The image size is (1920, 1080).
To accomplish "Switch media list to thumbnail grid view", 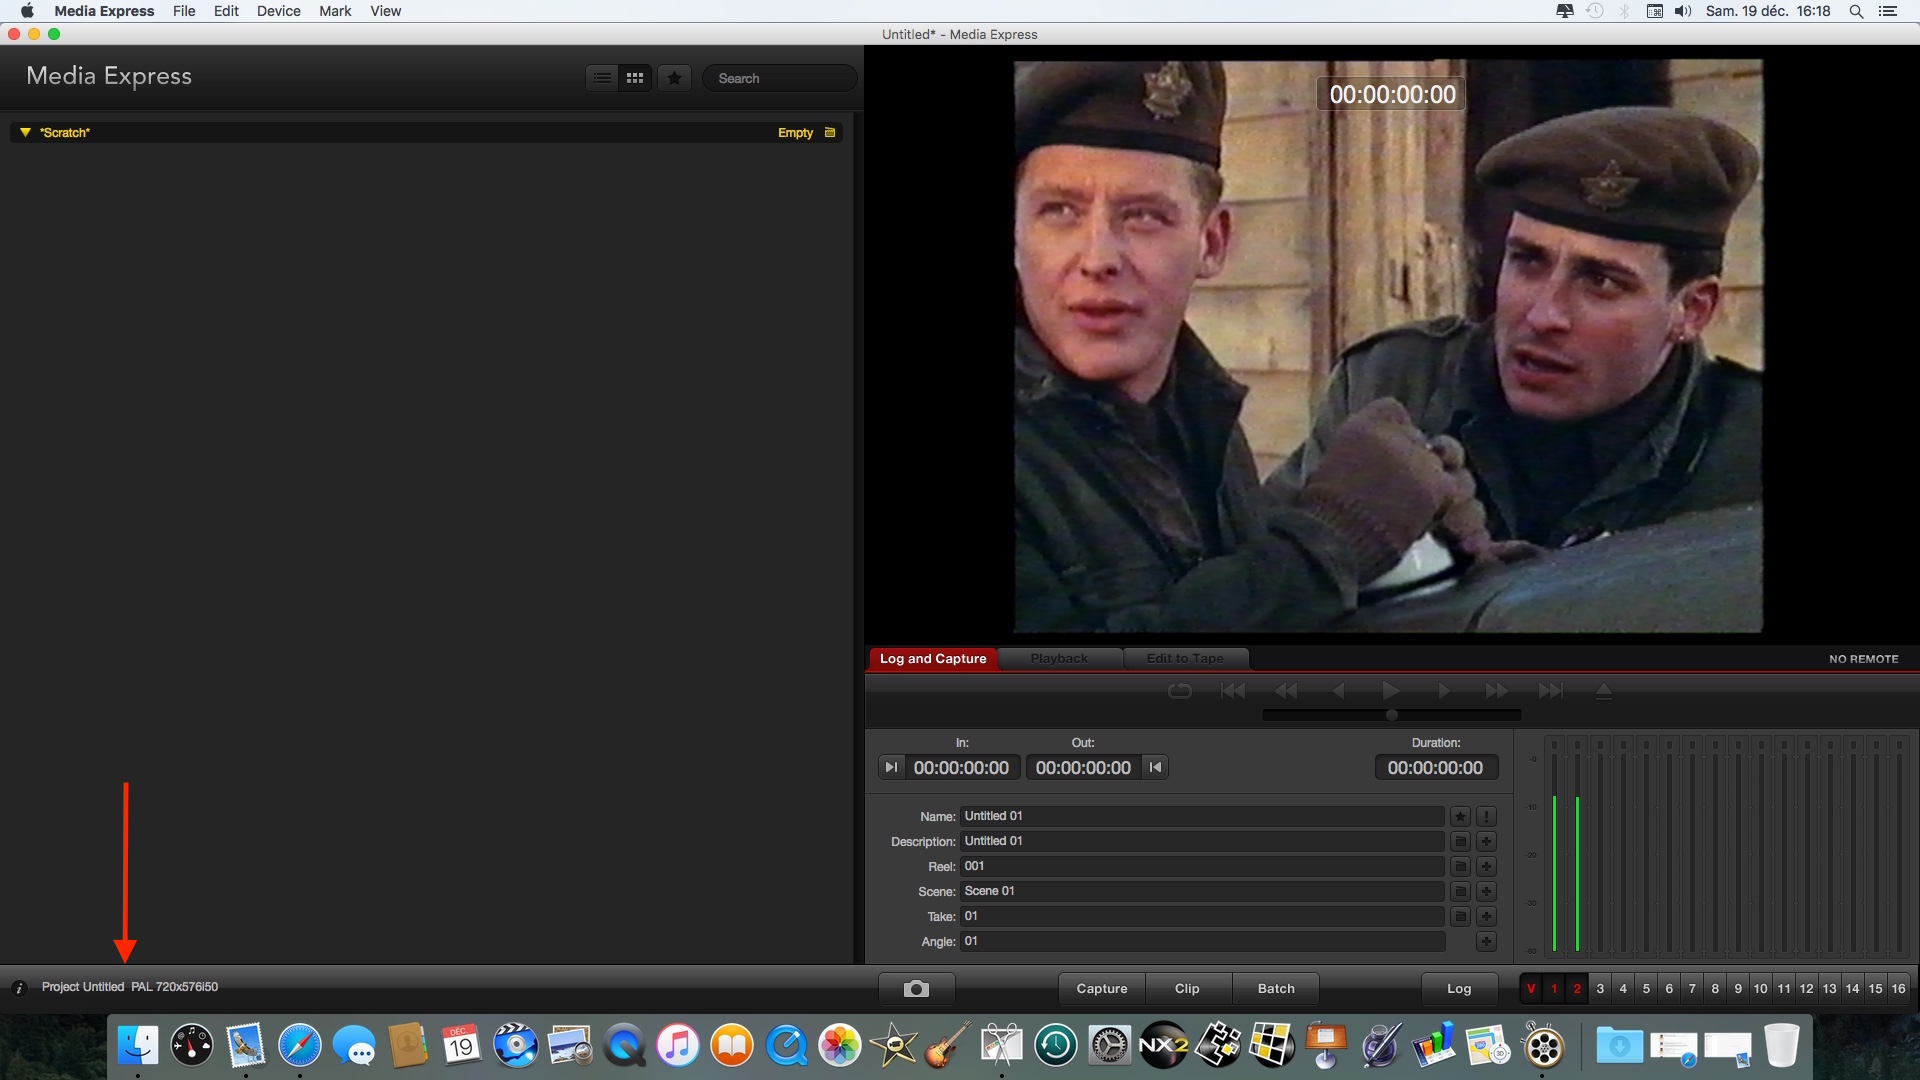I will pyautogui.click(x=635, y=78).
